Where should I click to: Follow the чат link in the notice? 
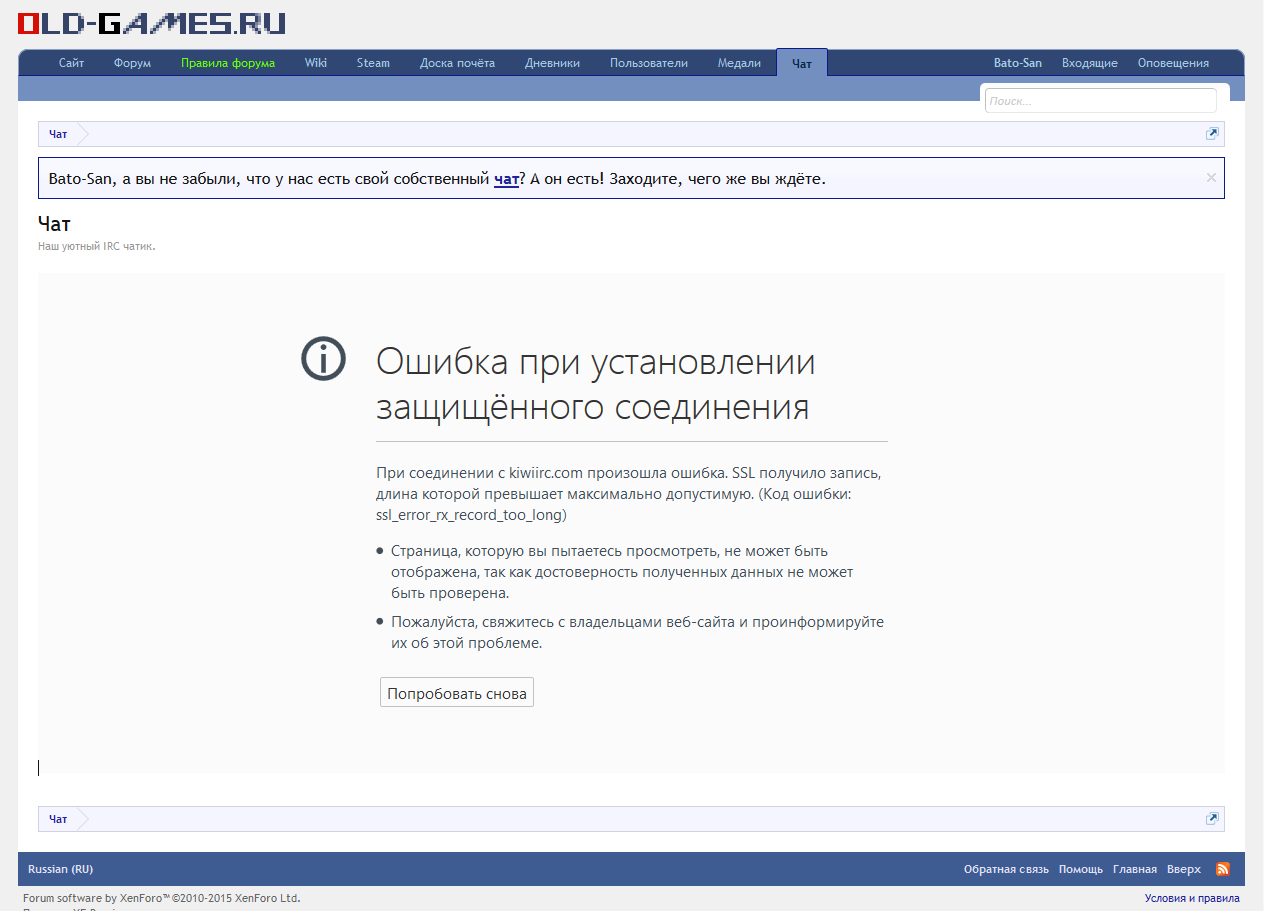(x=506, y=179)
